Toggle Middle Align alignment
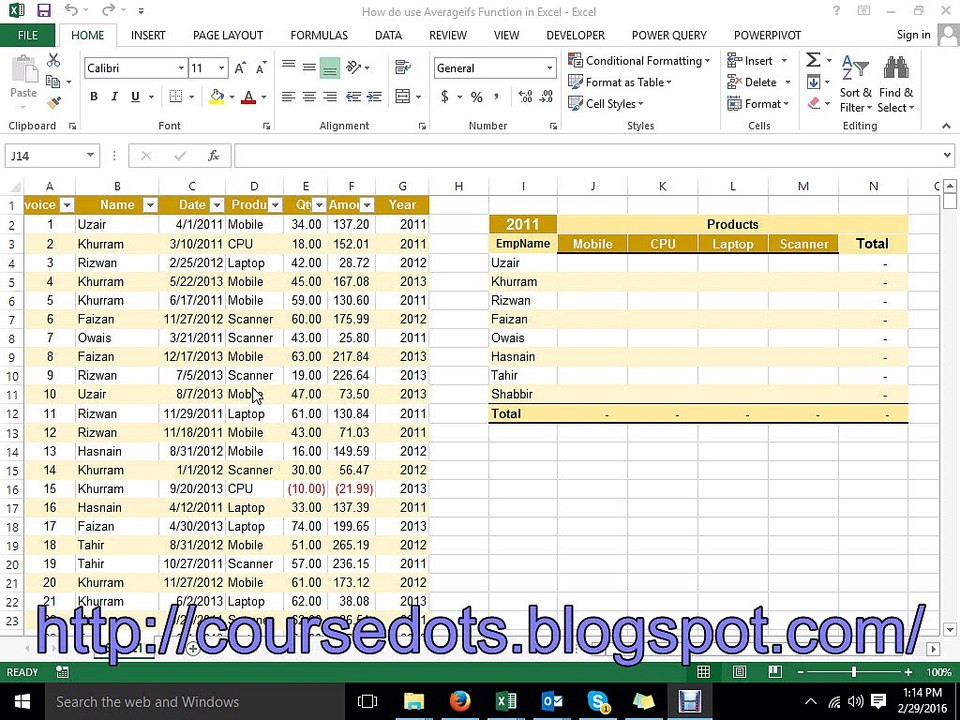960x720 pixels. (309, 67)
